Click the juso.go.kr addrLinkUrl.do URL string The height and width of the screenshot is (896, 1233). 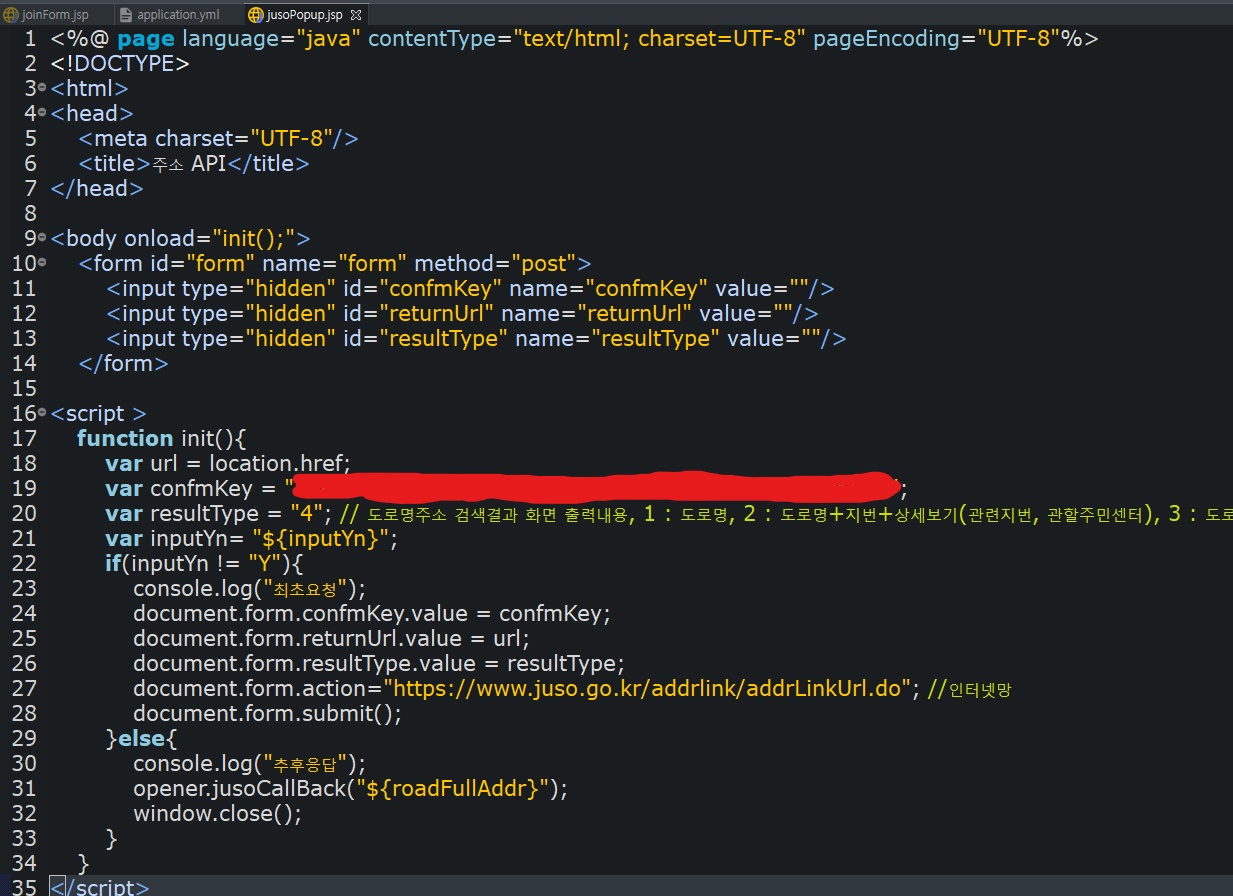647,688
